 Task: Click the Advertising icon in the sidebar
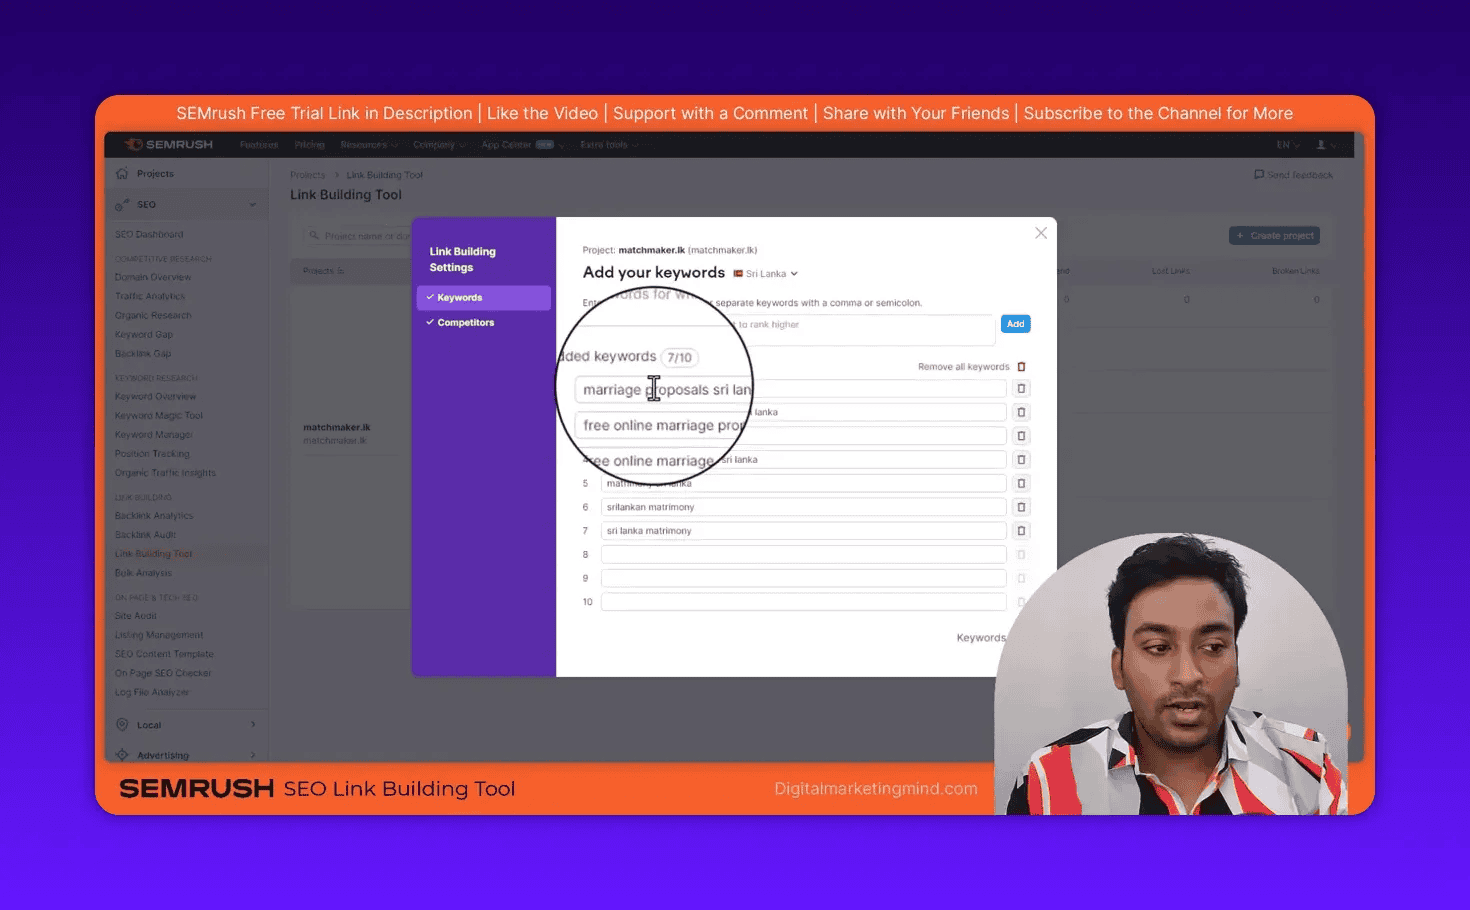[123, 754]
